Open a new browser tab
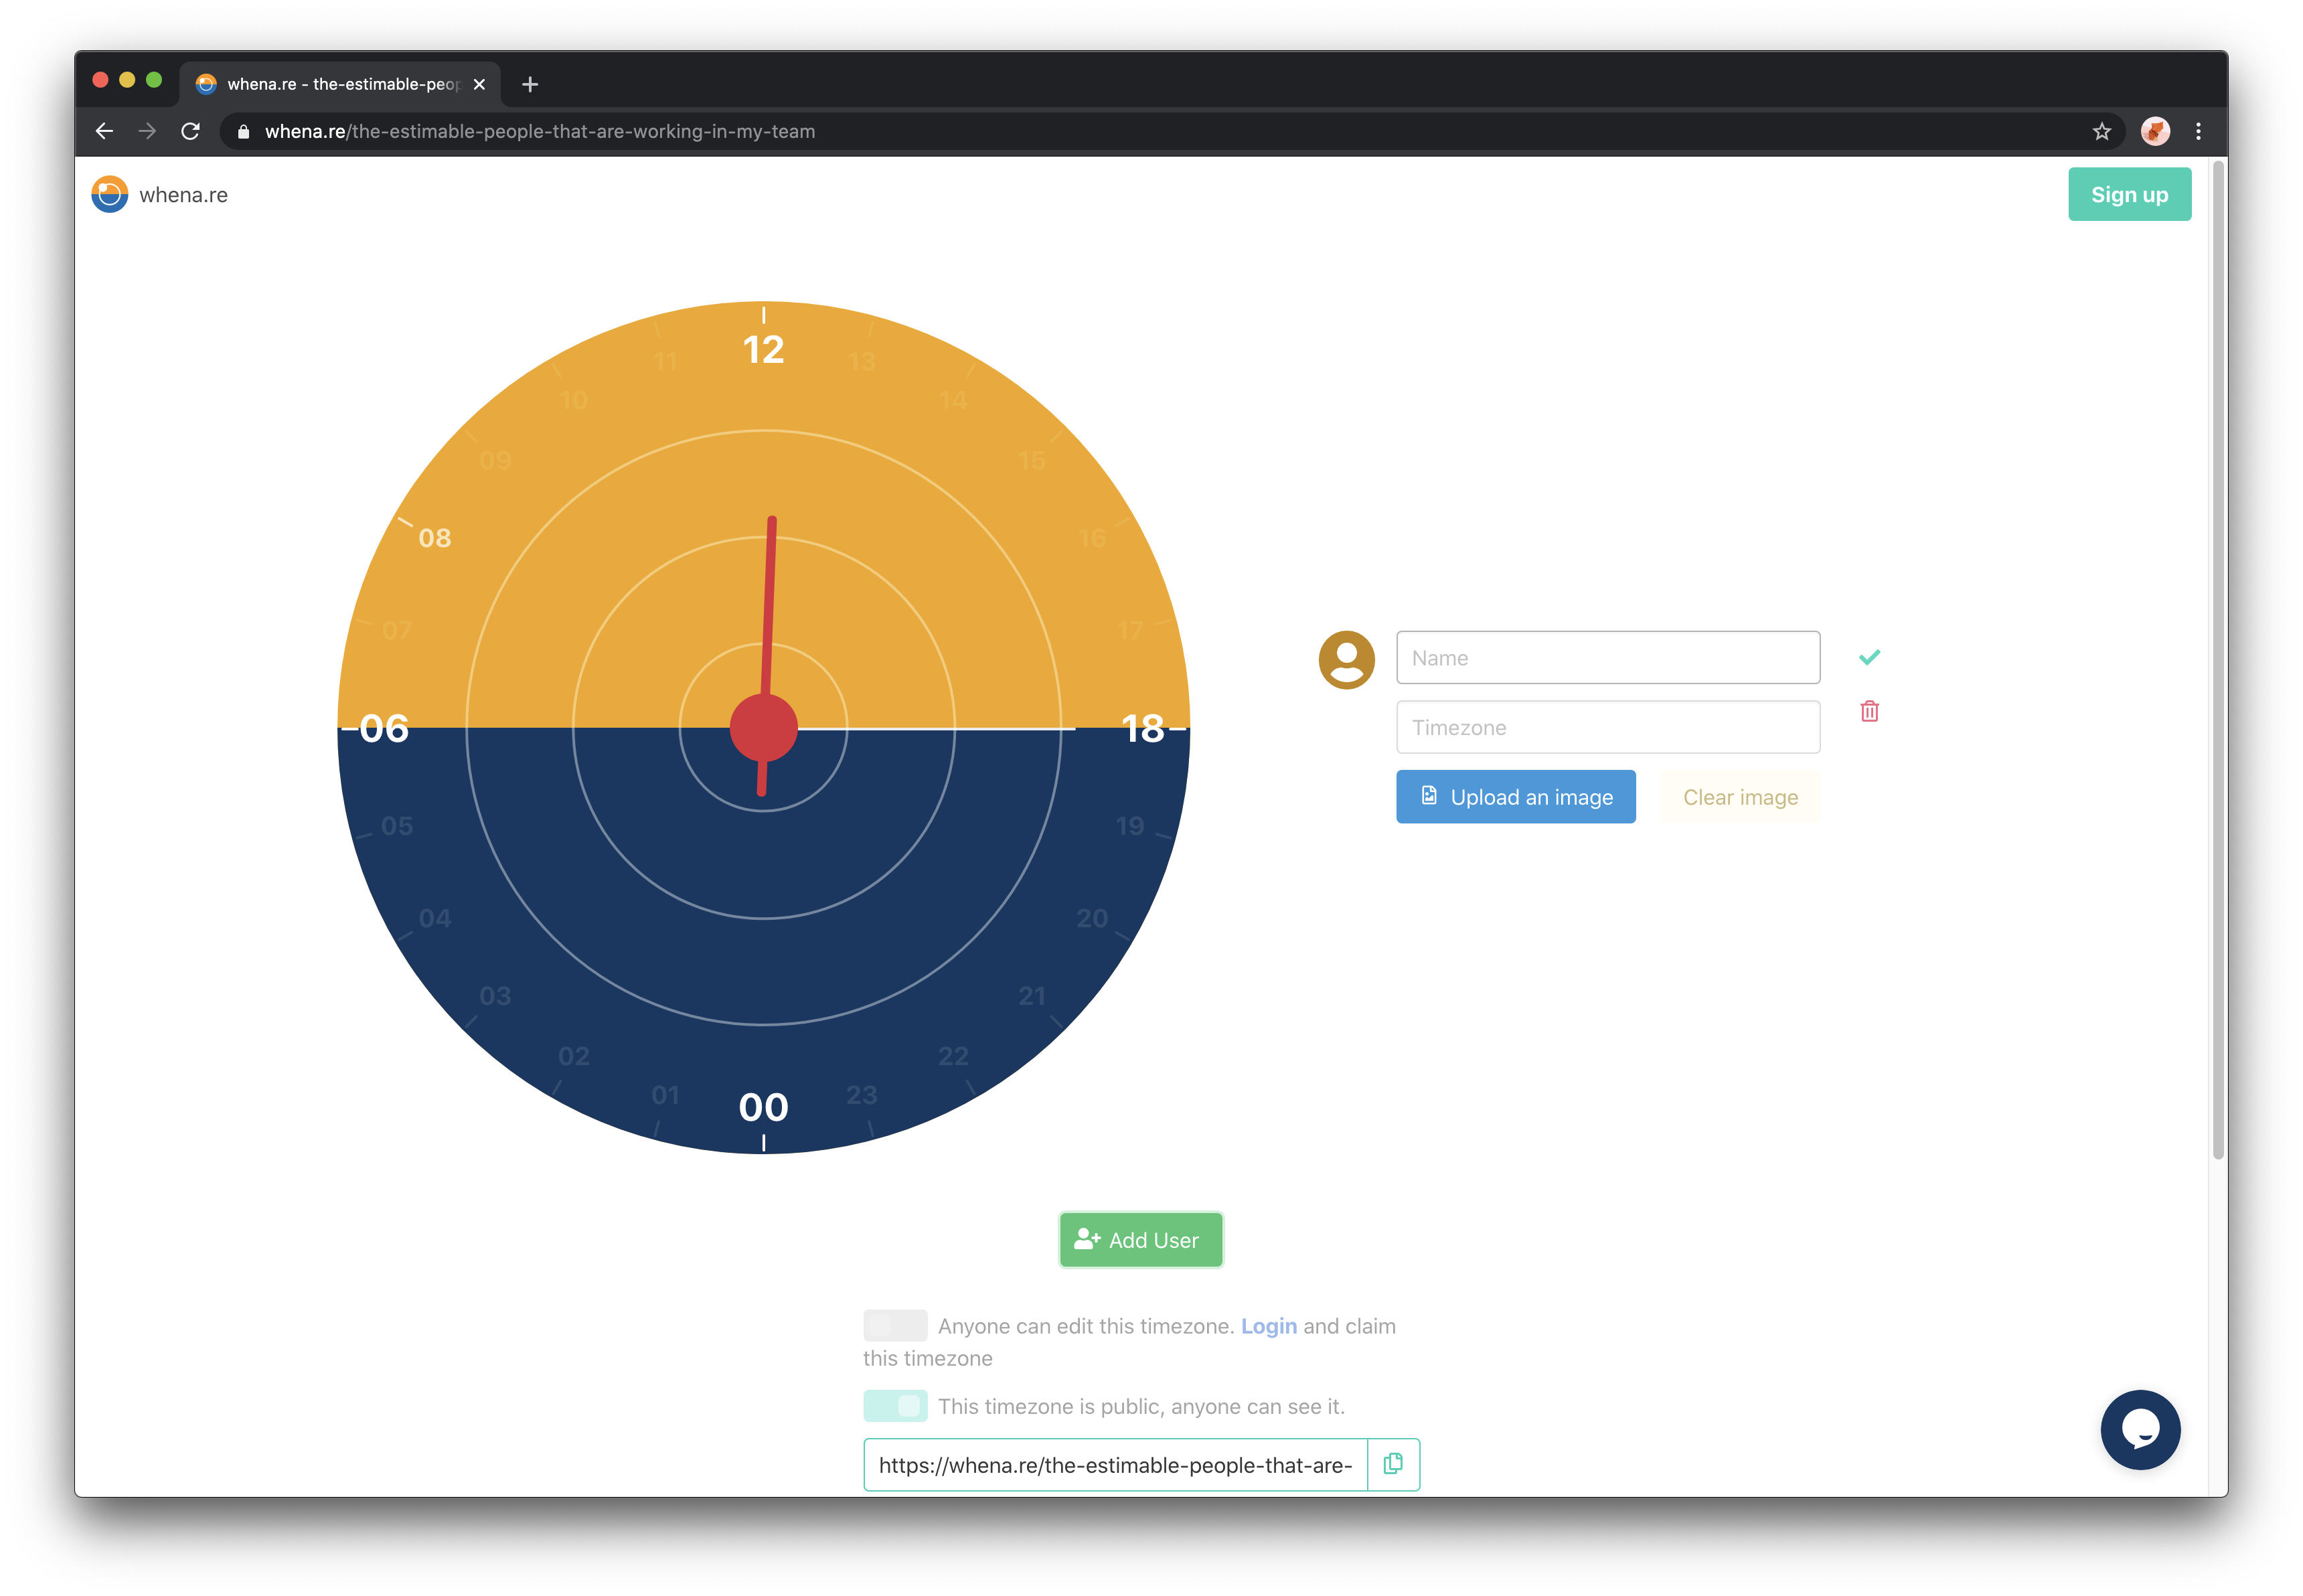Viewport: 2303px width, 1596px height. point(530,84)
